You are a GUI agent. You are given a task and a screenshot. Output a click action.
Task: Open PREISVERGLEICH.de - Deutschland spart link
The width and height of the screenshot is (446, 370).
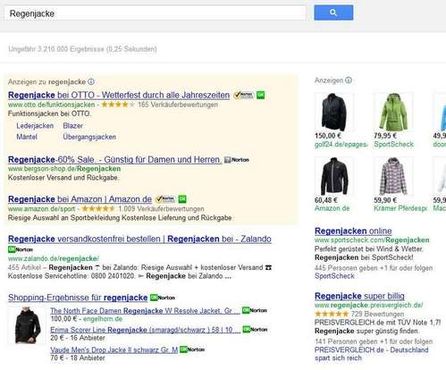click(x=371, y=354)
